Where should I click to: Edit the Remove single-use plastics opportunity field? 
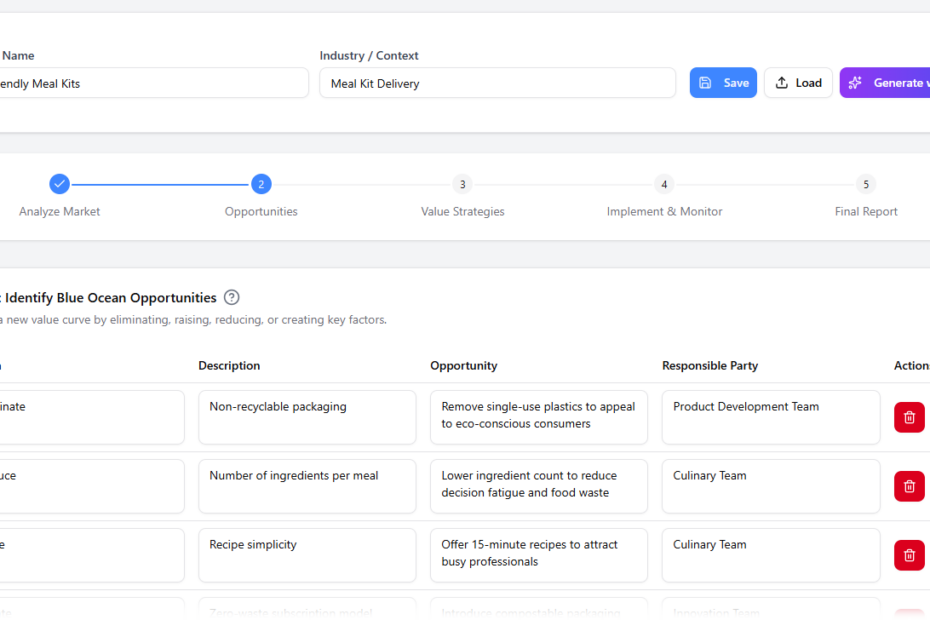(x=539, y=417)
